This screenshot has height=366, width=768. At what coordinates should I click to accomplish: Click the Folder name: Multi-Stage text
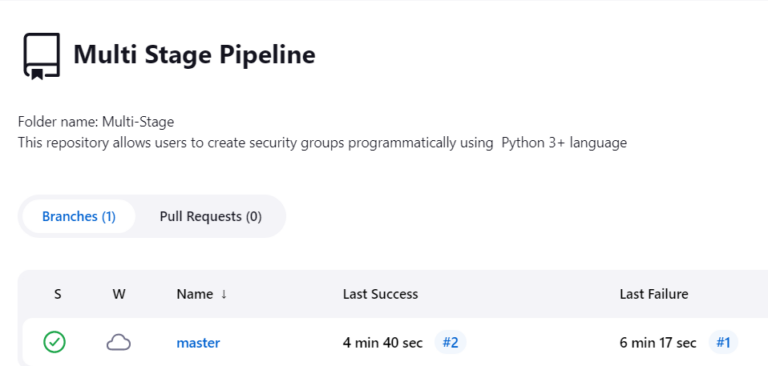coord(96,122)
